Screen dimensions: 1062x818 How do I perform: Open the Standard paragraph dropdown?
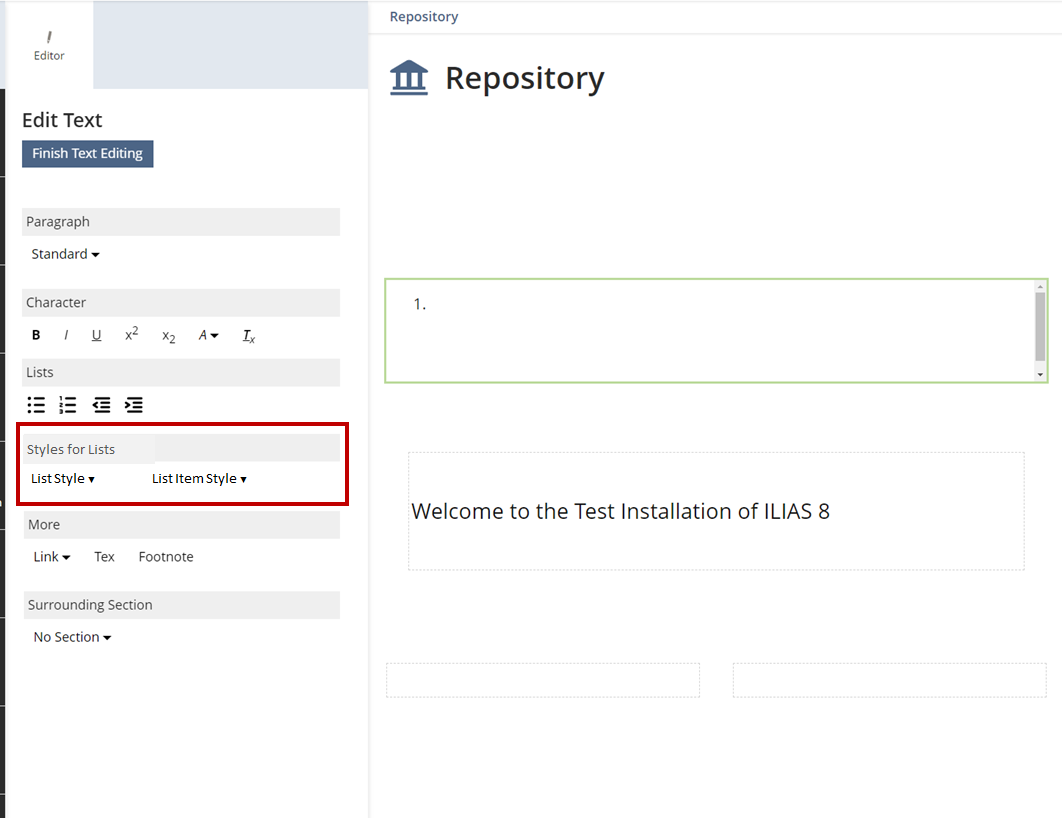point(65,254)
